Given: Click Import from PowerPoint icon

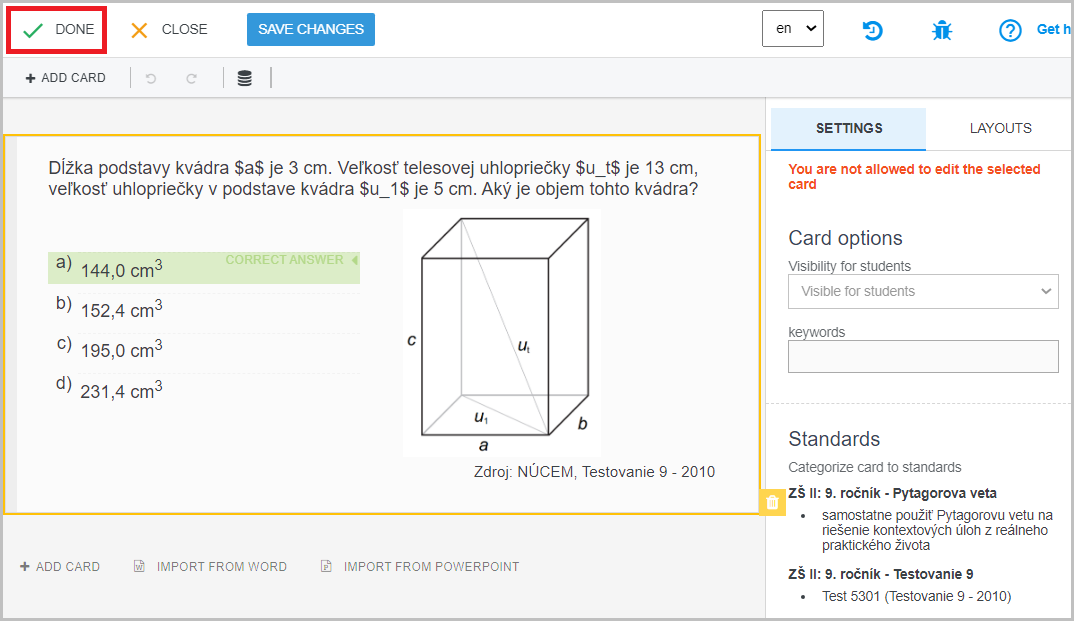Looking at the screenshot, I should click(x=326, y=567).
